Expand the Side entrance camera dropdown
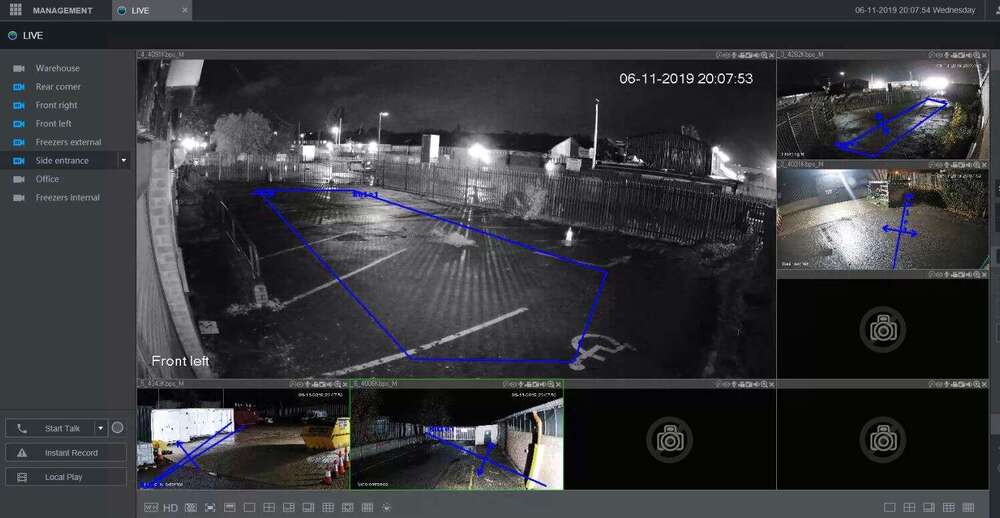The width and height of the screenshot is (1000, 518). point(124,160)
